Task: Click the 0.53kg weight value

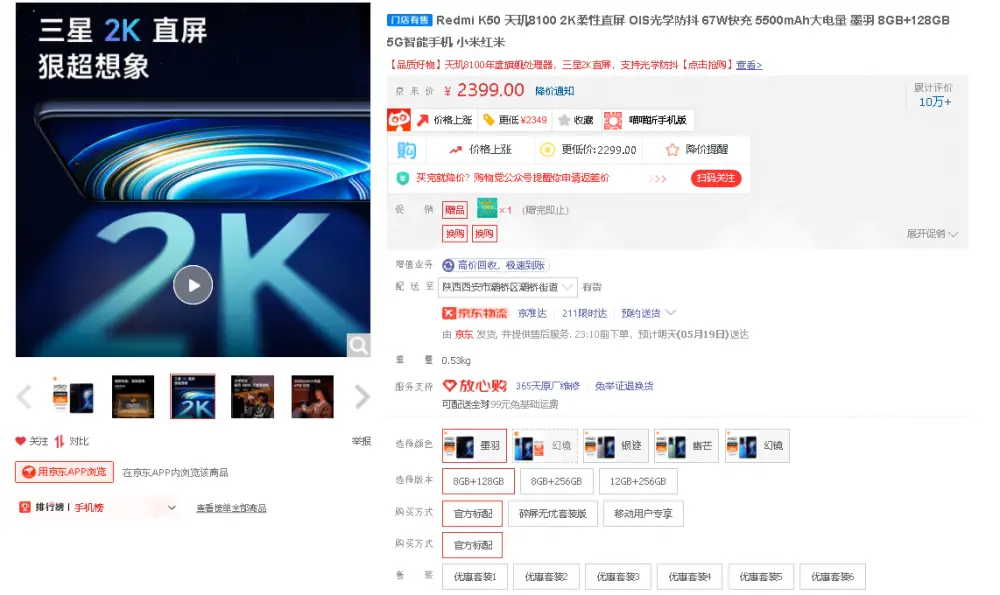Action: pyautogui.click(x=456, y=361)
